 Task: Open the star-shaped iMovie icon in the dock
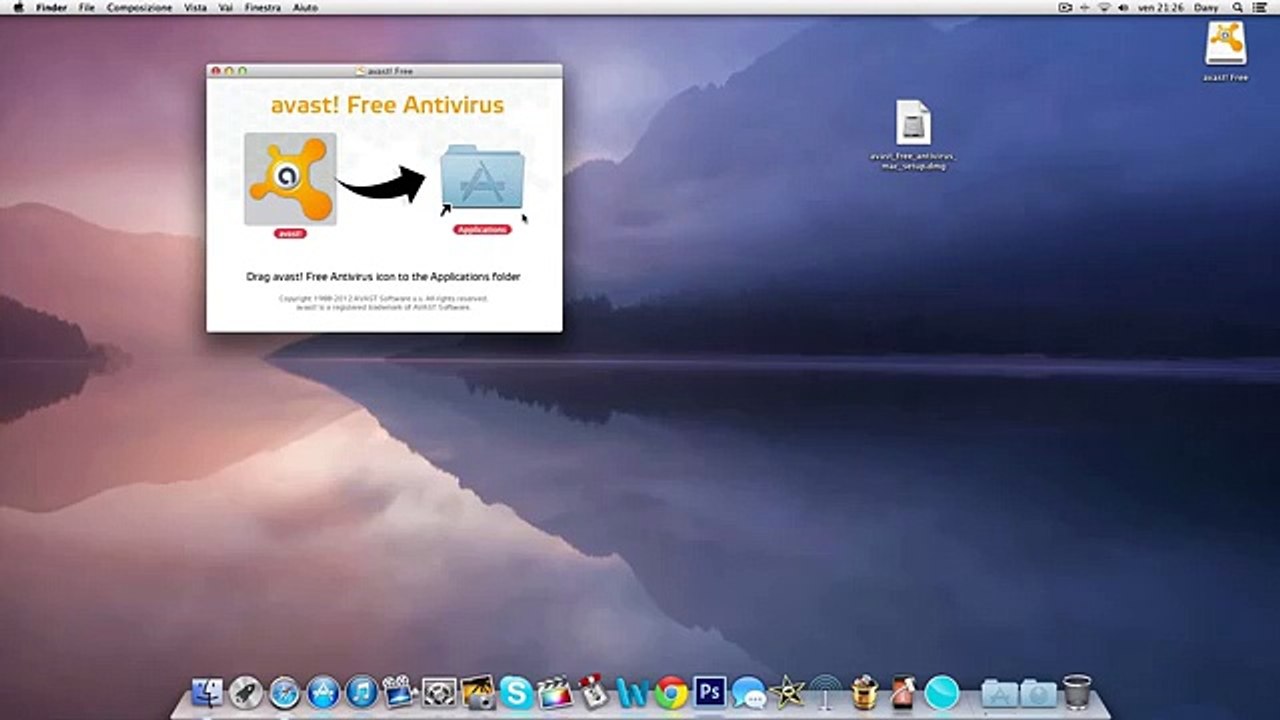pyautogui.click(x=787, y=692)
